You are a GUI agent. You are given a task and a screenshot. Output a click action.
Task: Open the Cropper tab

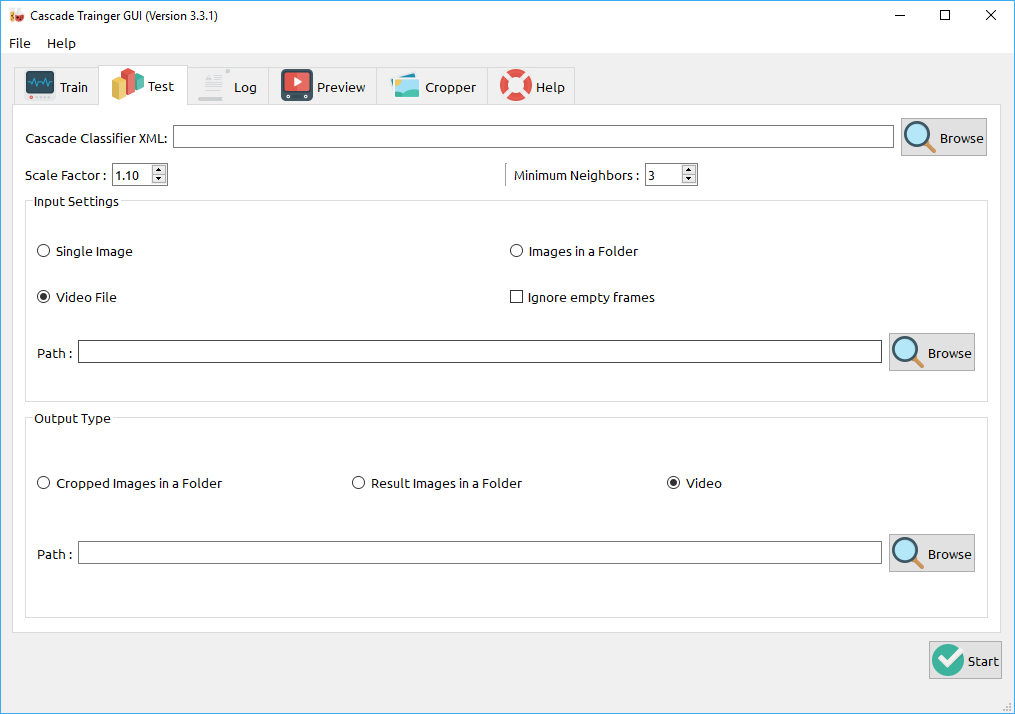(x=432, y=86)
